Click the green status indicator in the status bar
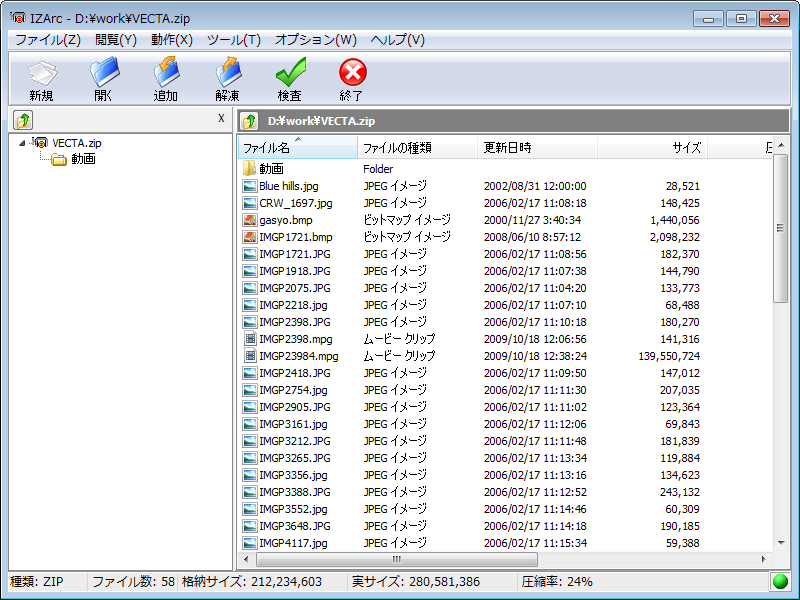 point(780,581)
